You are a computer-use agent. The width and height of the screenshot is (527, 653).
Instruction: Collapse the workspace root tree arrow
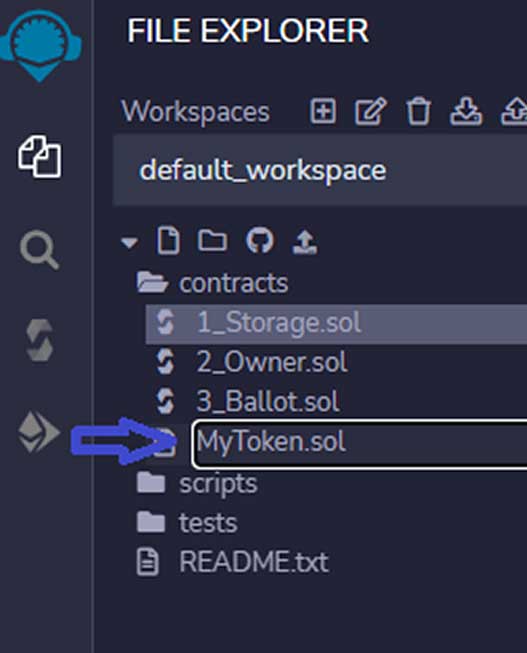coord(130,242)
